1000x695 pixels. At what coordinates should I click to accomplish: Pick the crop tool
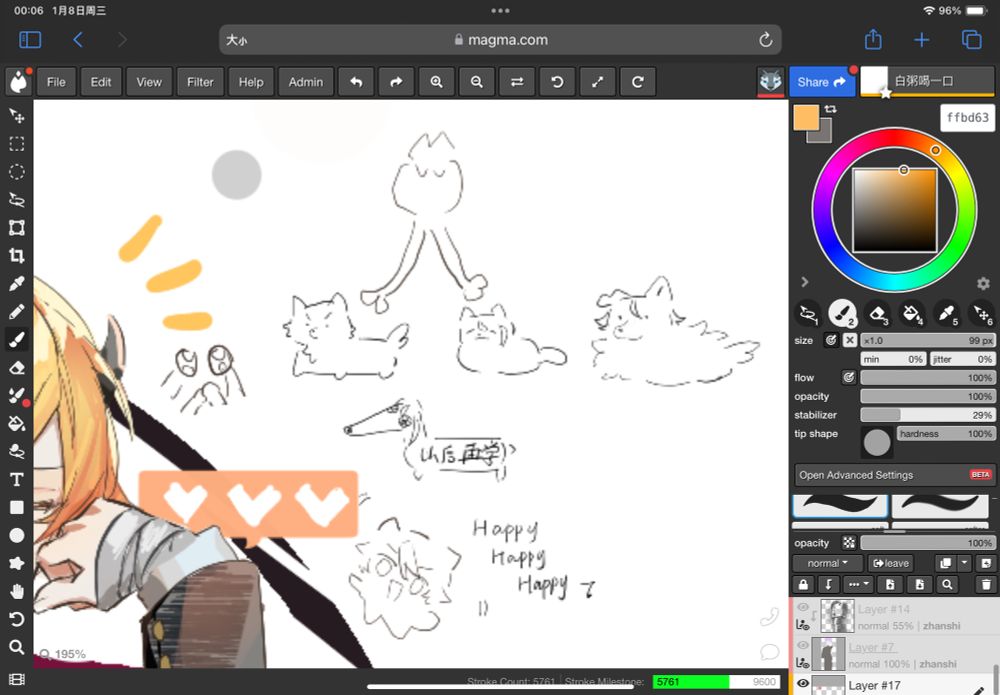[x=16, y=256]
